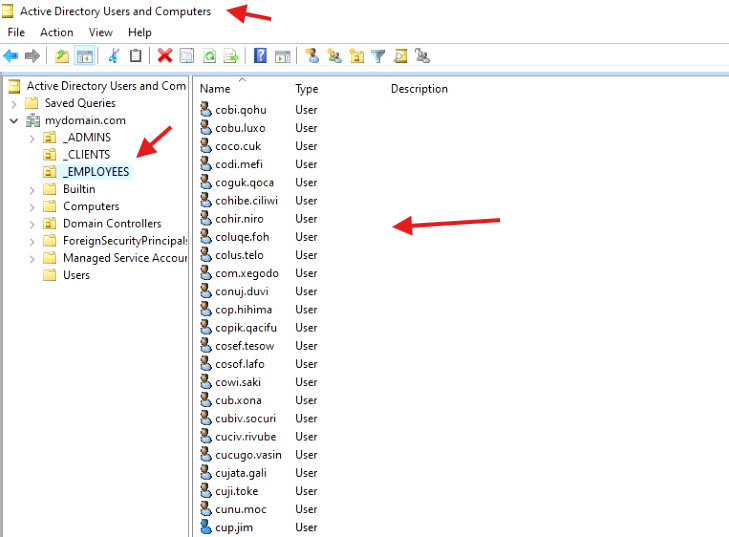Select user cuji.toke
The height and width of the screenshot is (537, 729).
point(237,491)
